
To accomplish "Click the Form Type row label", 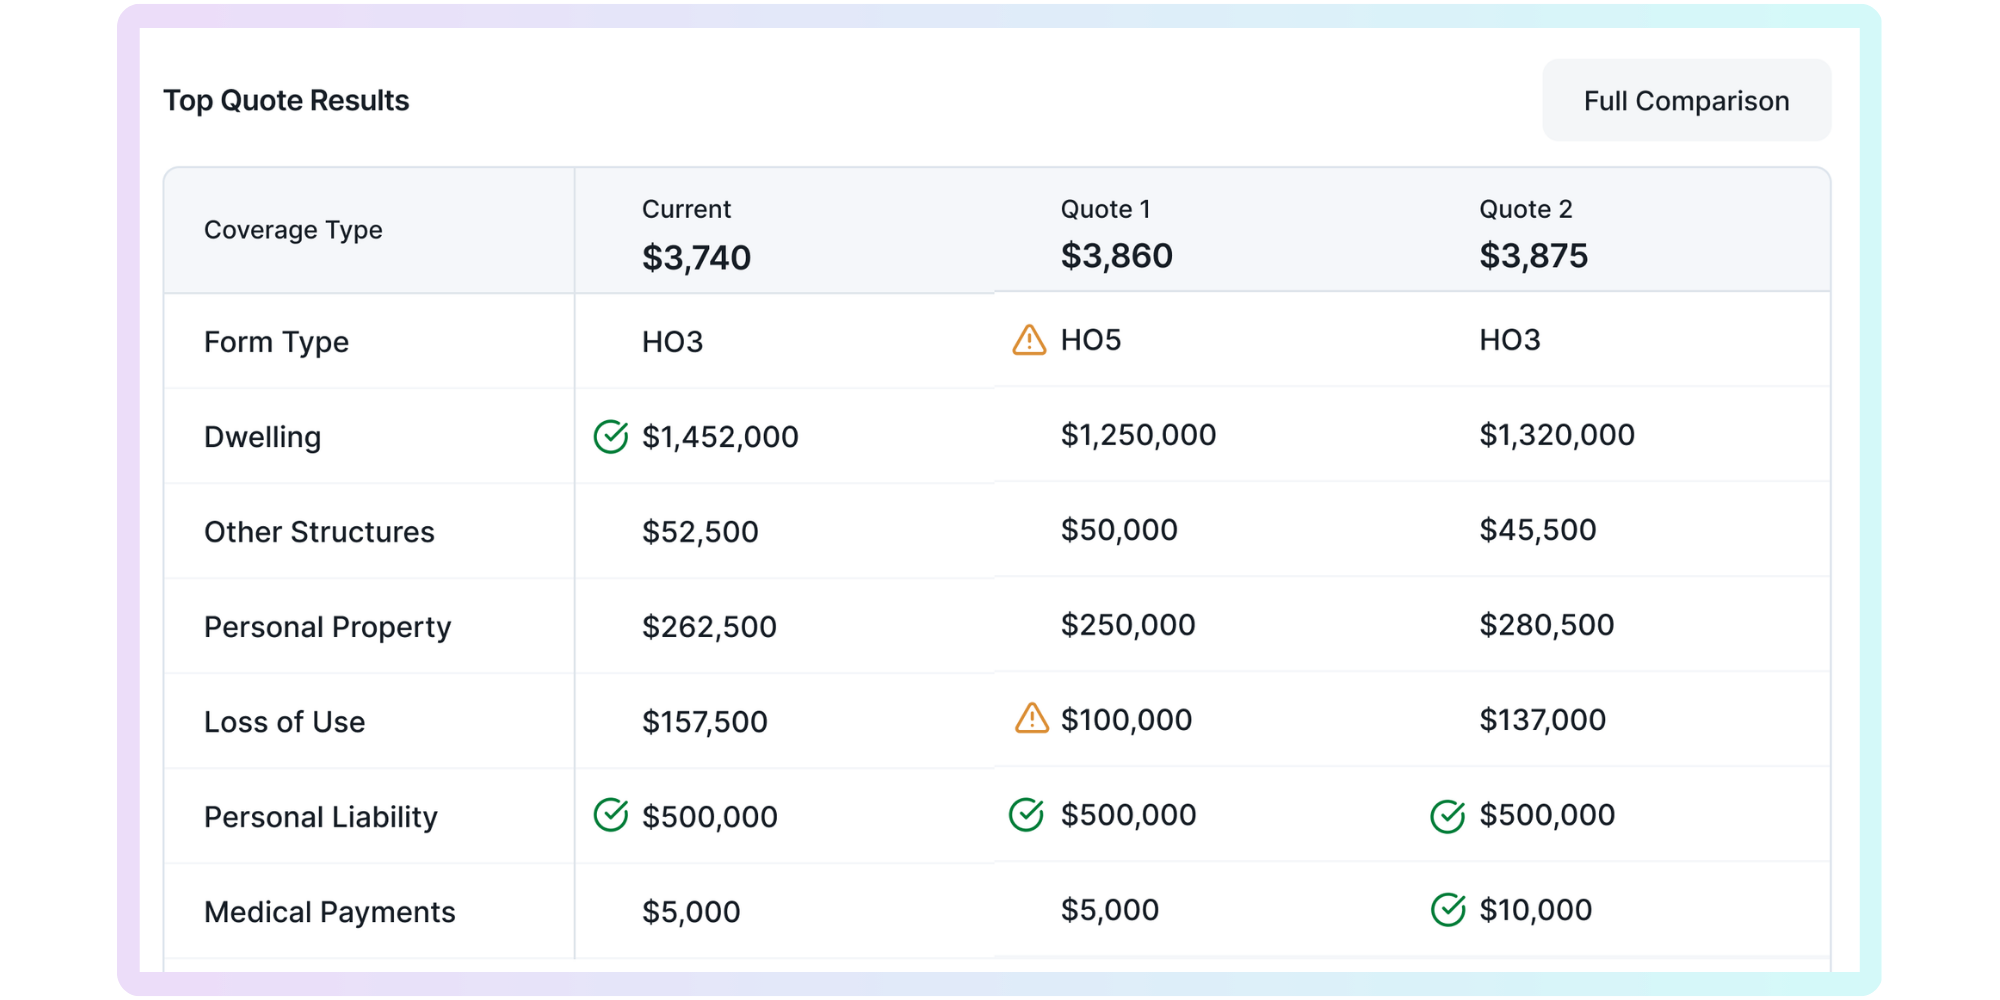I will tap(276, 342).
